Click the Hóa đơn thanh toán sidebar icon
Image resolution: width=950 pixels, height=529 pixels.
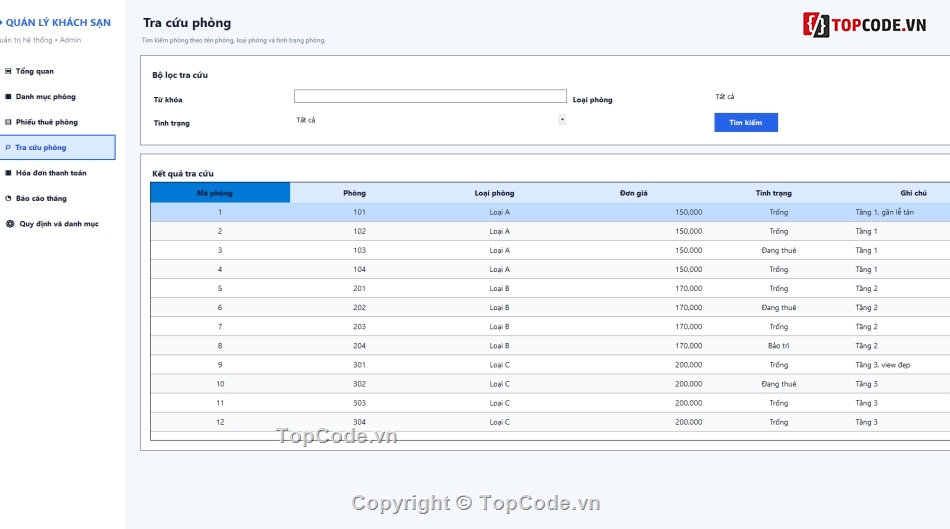[x=8, y=173]
